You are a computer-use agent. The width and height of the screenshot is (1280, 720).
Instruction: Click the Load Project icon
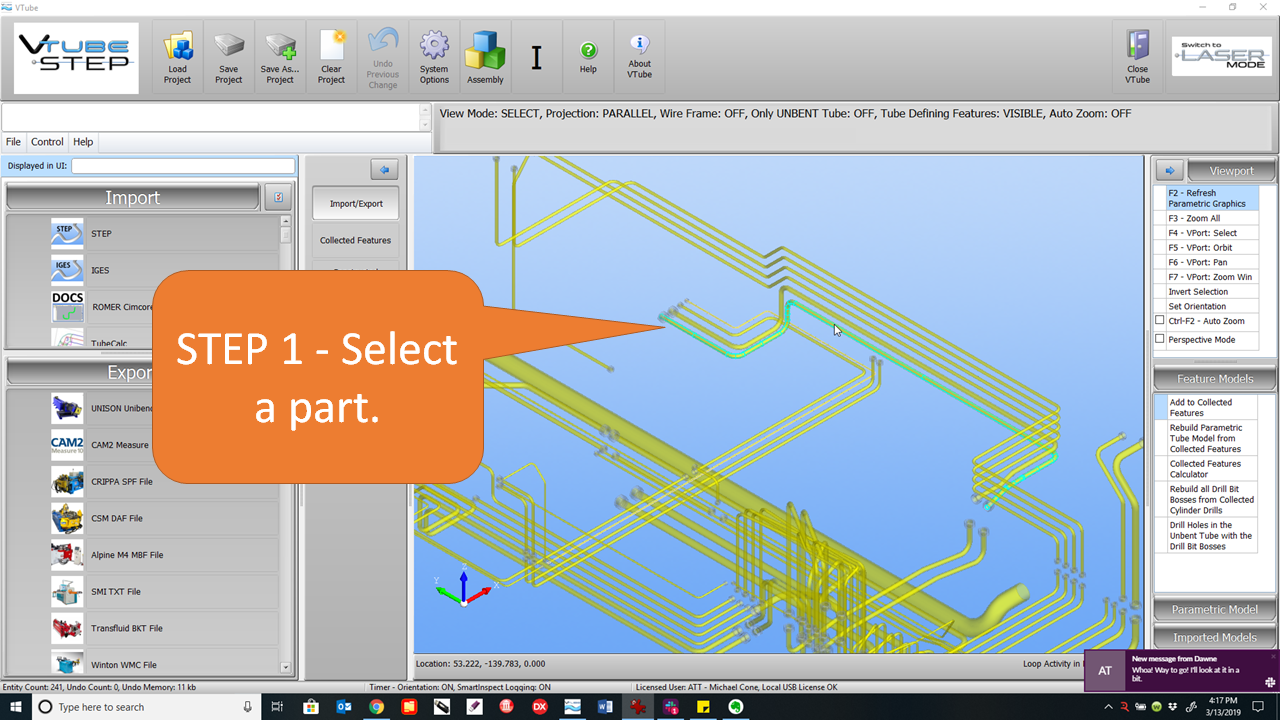tap(177, 47)
